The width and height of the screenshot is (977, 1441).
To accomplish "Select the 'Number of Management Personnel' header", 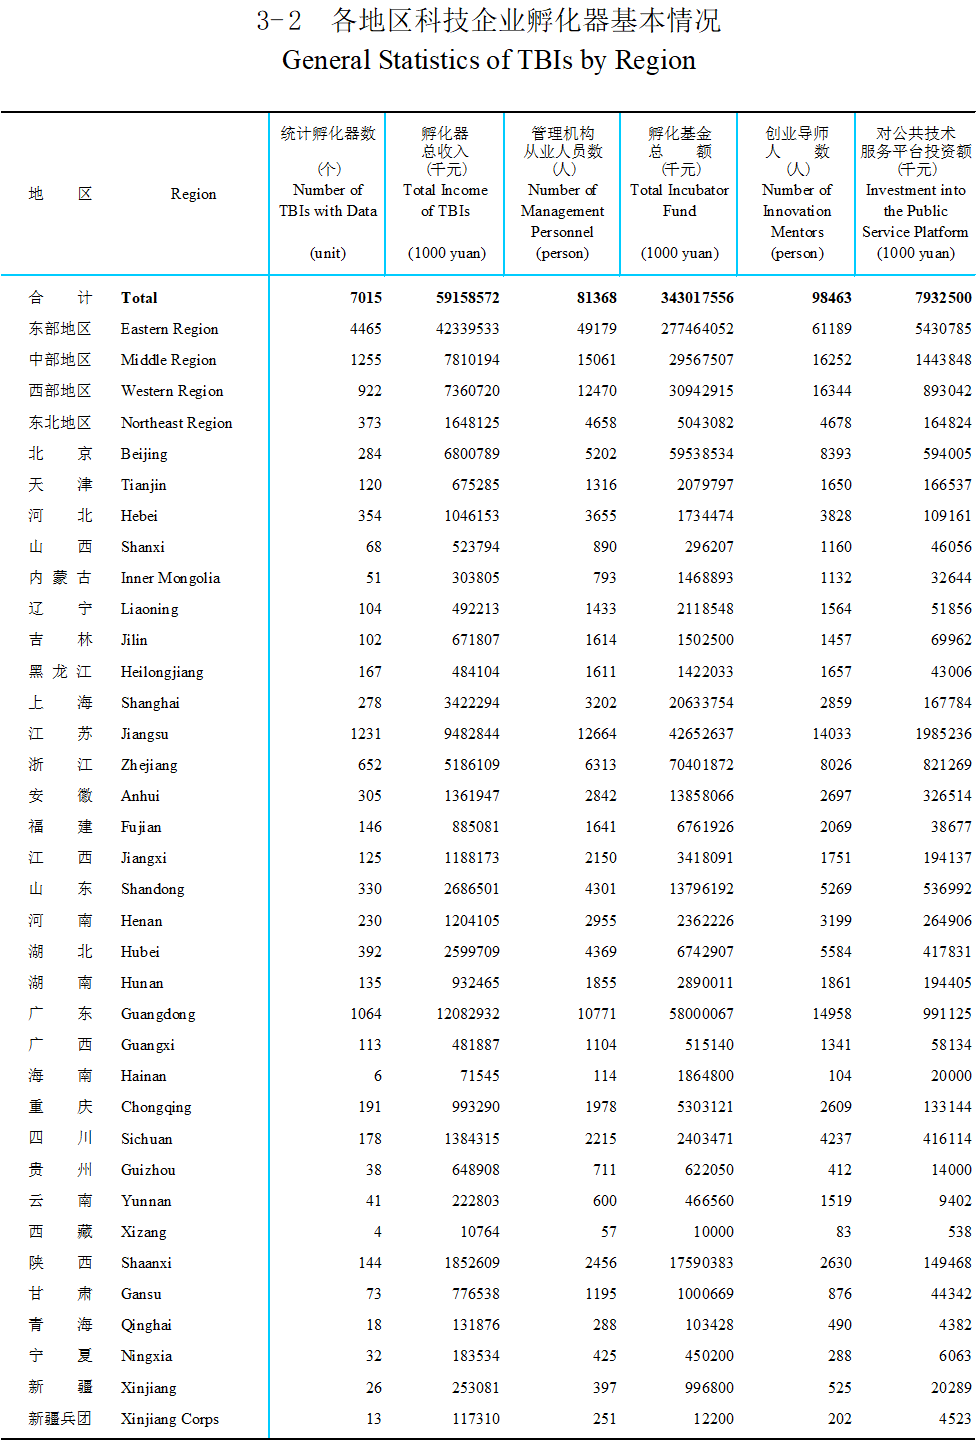I will pyautogui.click(x=562, y=211).
